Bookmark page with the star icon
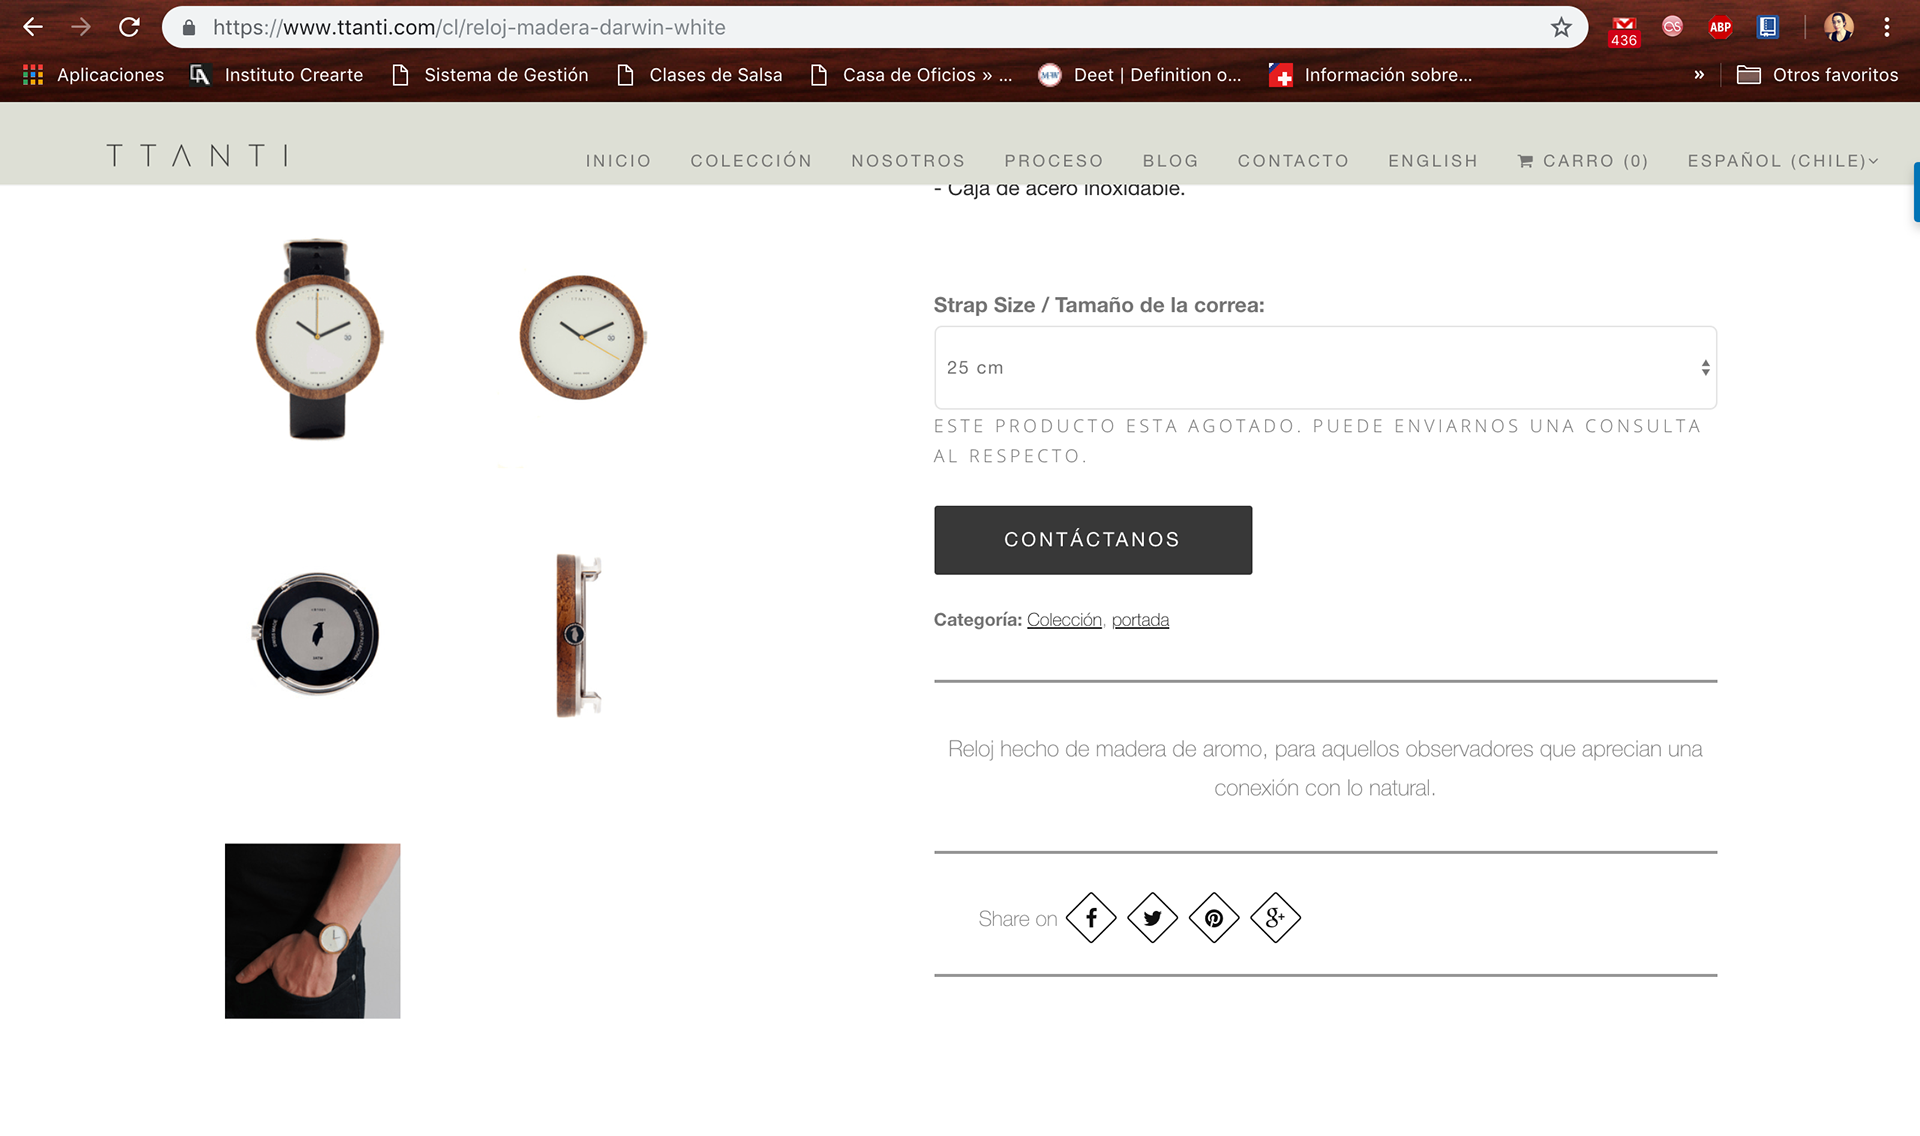The width and height of the screenshot is (1920, 1136). tap(1561, 27)
